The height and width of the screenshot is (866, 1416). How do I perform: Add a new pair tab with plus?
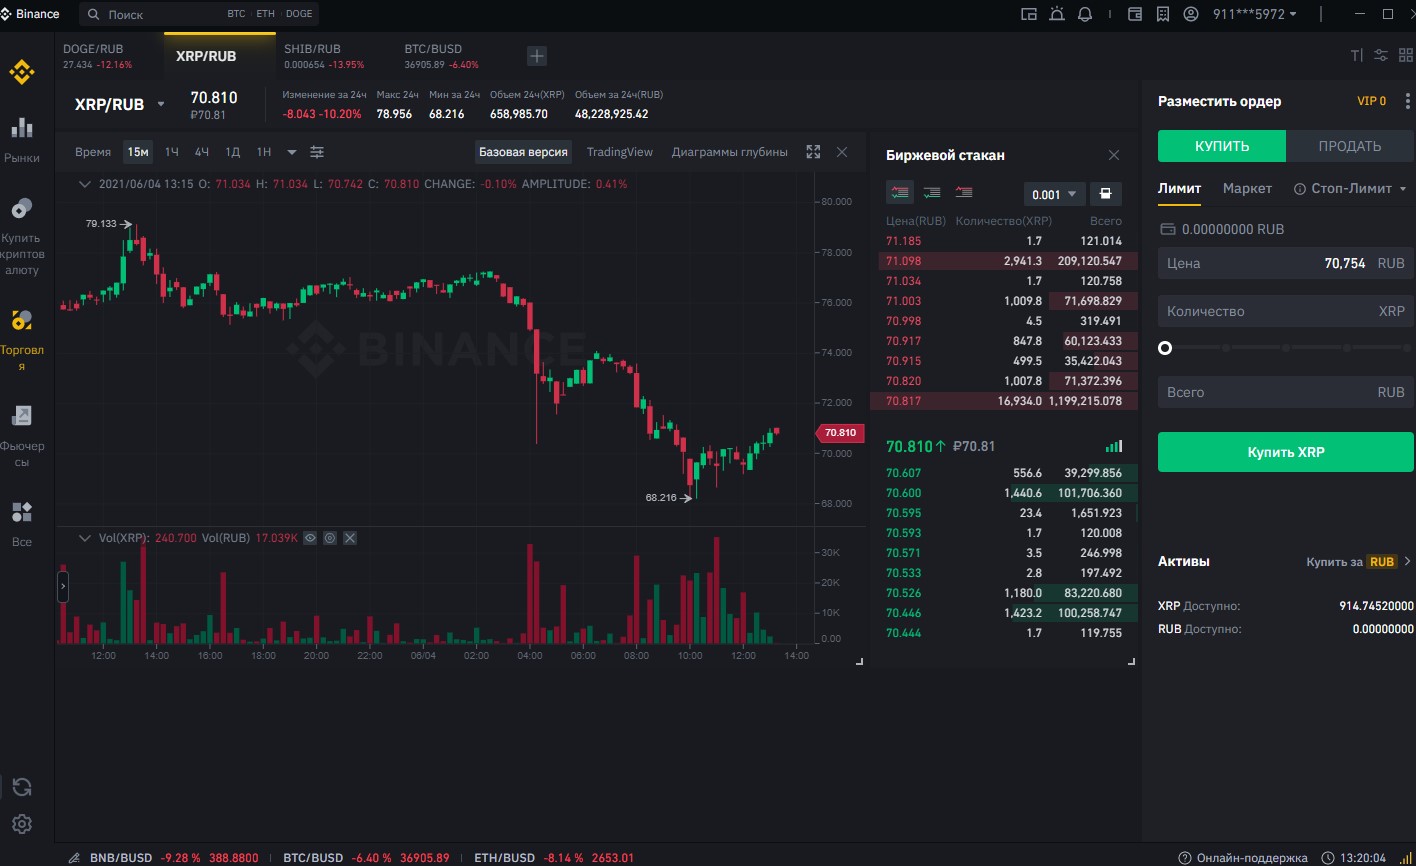click(x=537, y=56)
